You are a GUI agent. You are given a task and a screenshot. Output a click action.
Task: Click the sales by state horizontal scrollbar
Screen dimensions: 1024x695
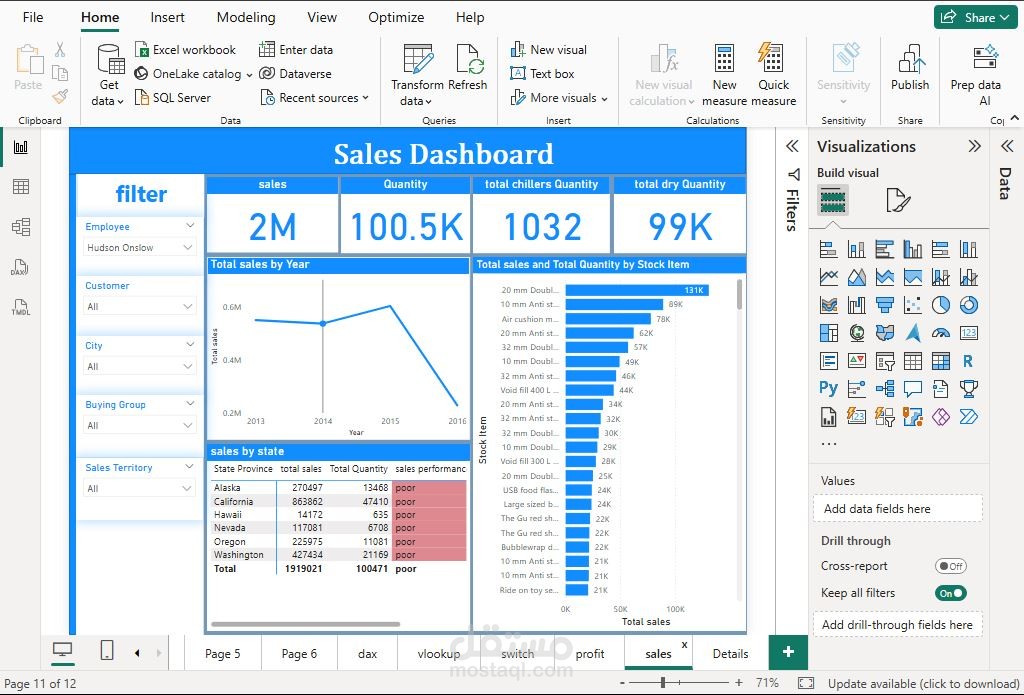pyautogui.click(x=306, y=624)
